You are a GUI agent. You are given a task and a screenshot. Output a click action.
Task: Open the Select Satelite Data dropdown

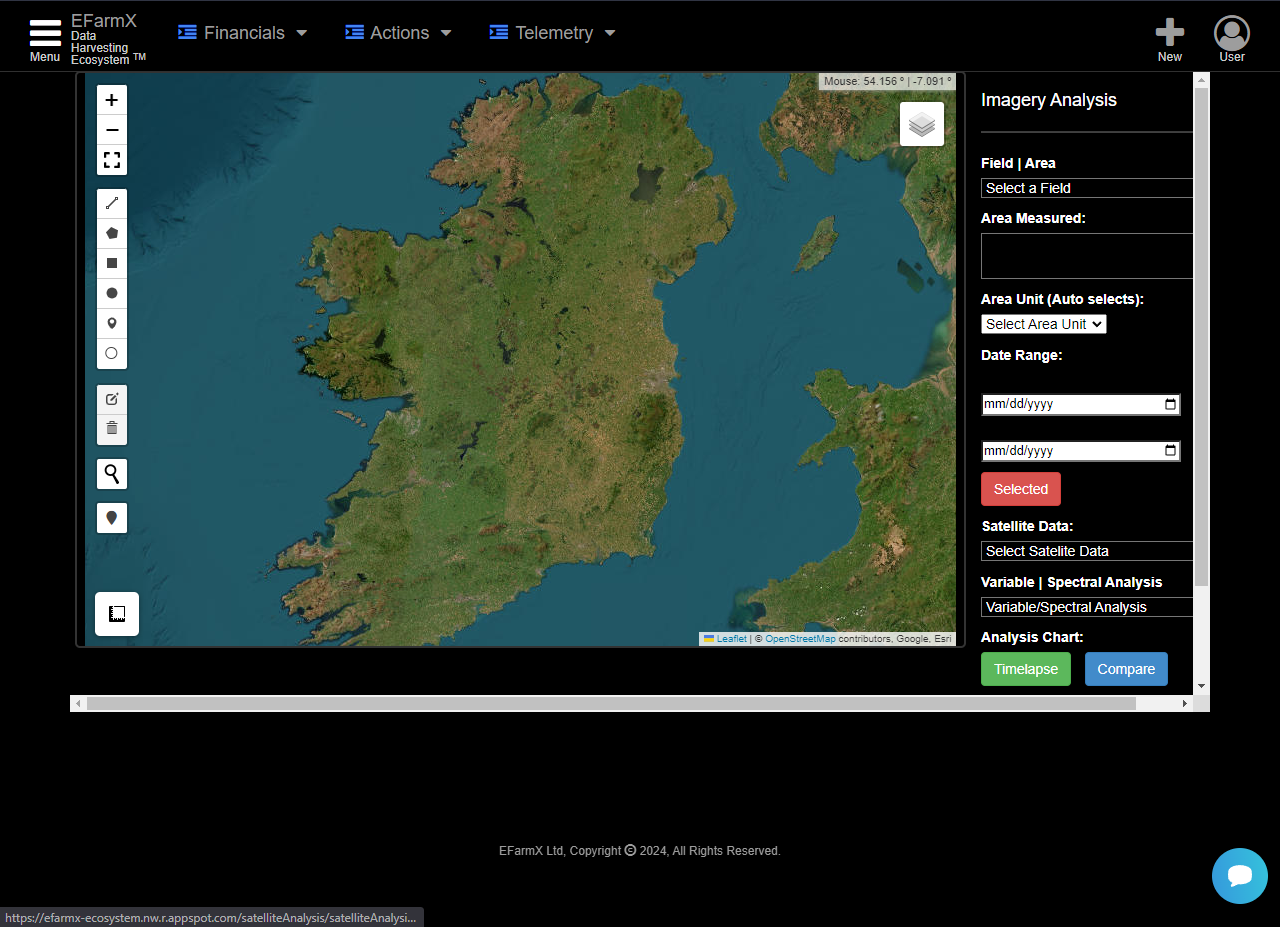point(1086,551)
